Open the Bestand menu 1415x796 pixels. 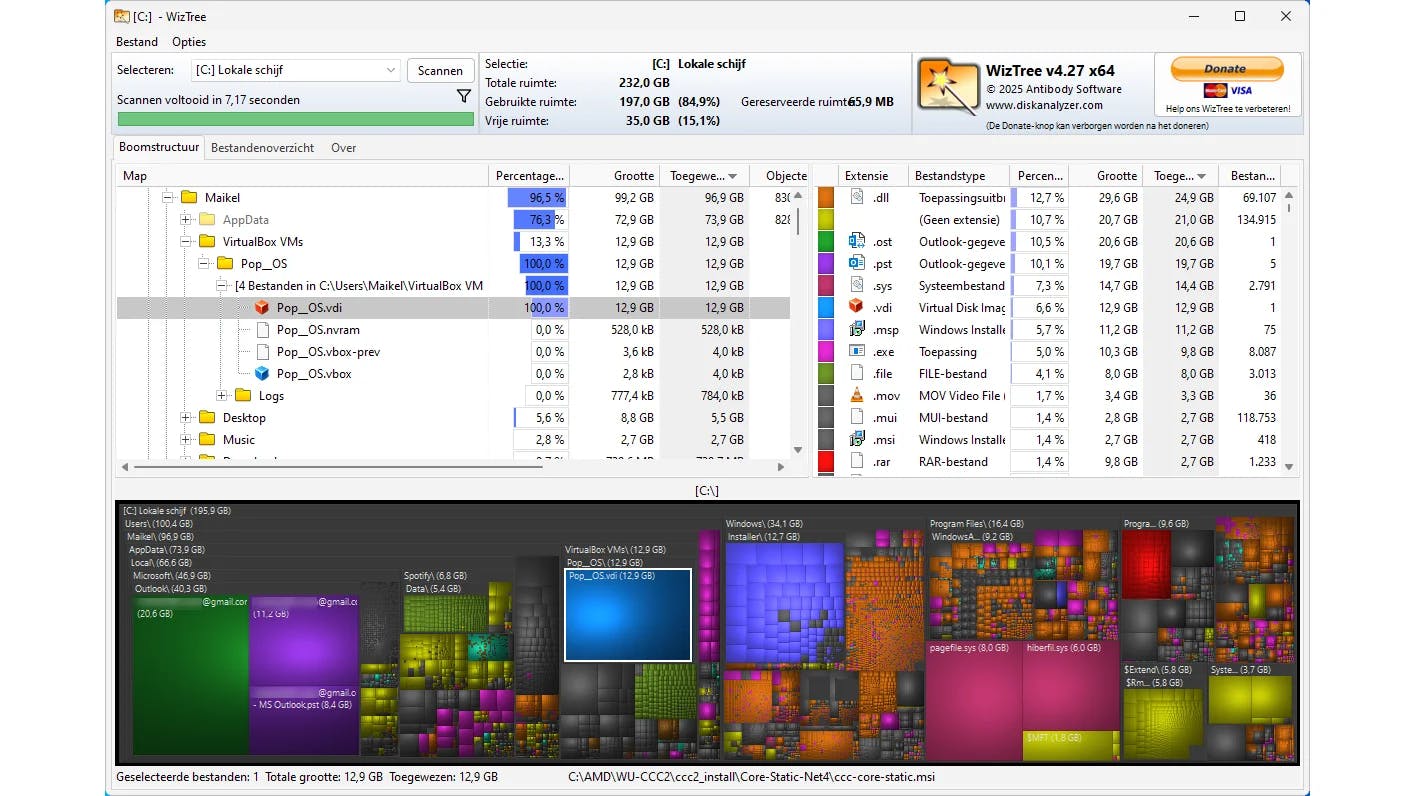[137, 42]
